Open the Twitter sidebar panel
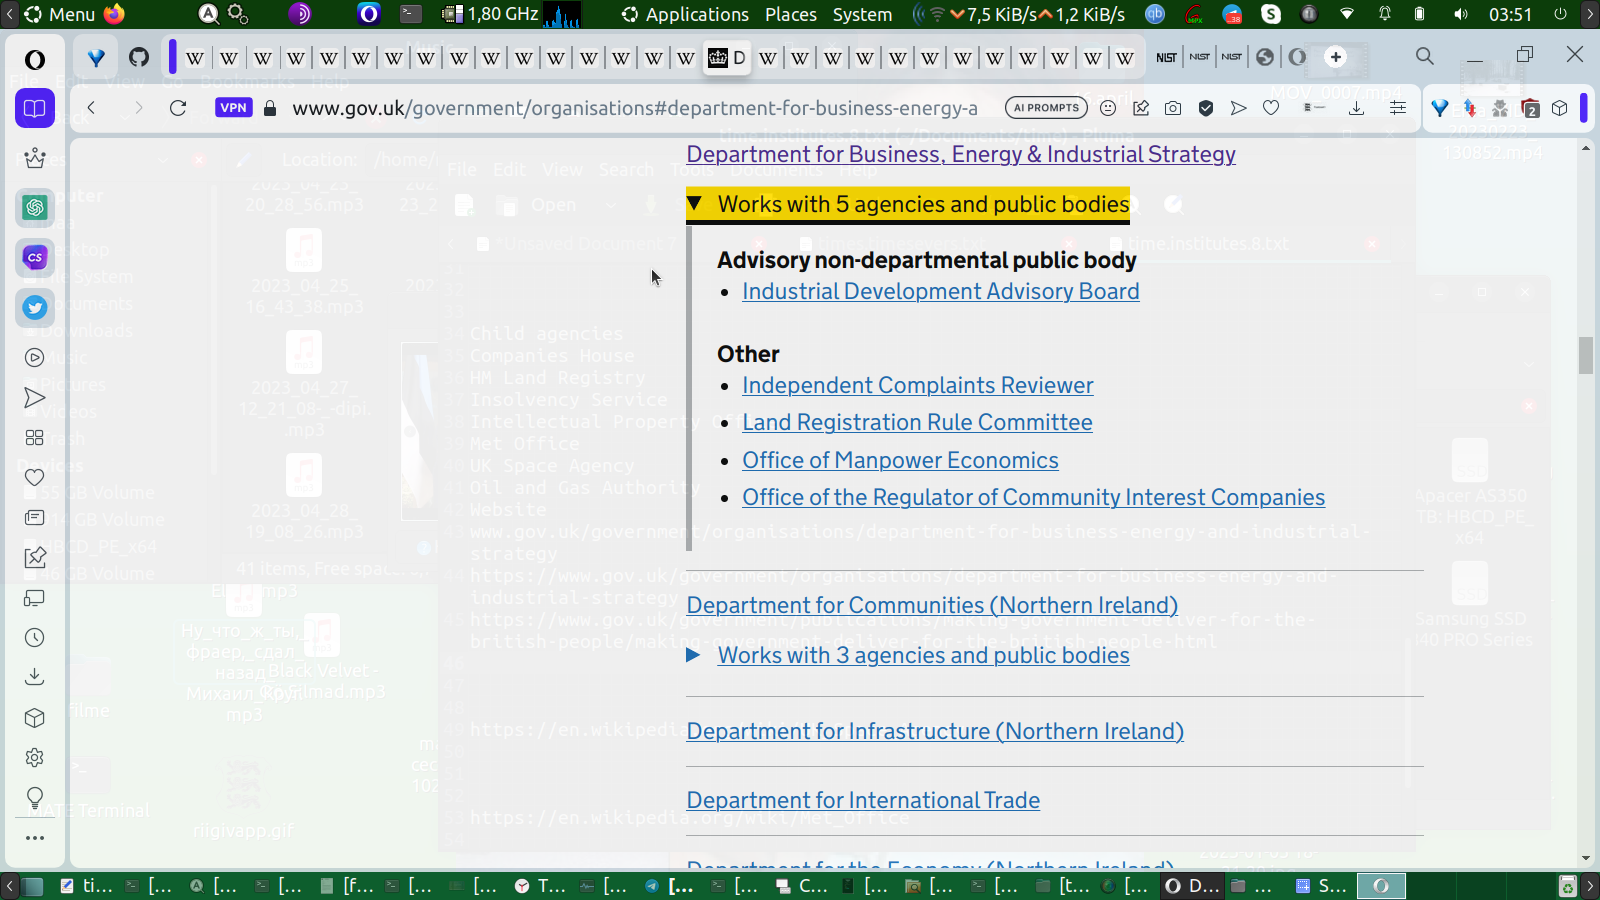This screenshot has height=900, width=1600. coord(35,307)
